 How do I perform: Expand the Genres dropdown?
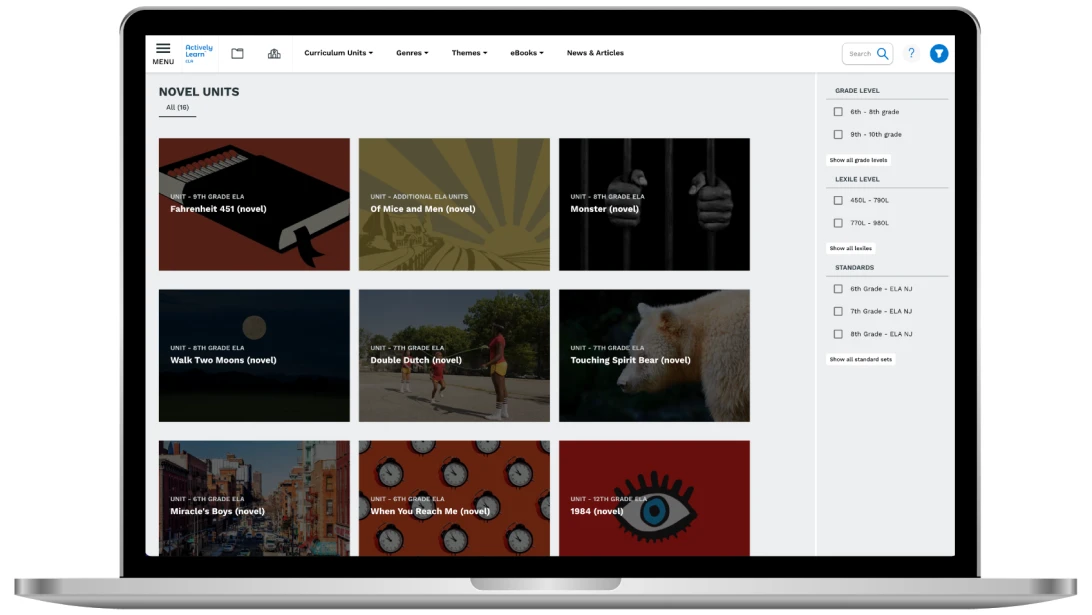coord(412,53)
